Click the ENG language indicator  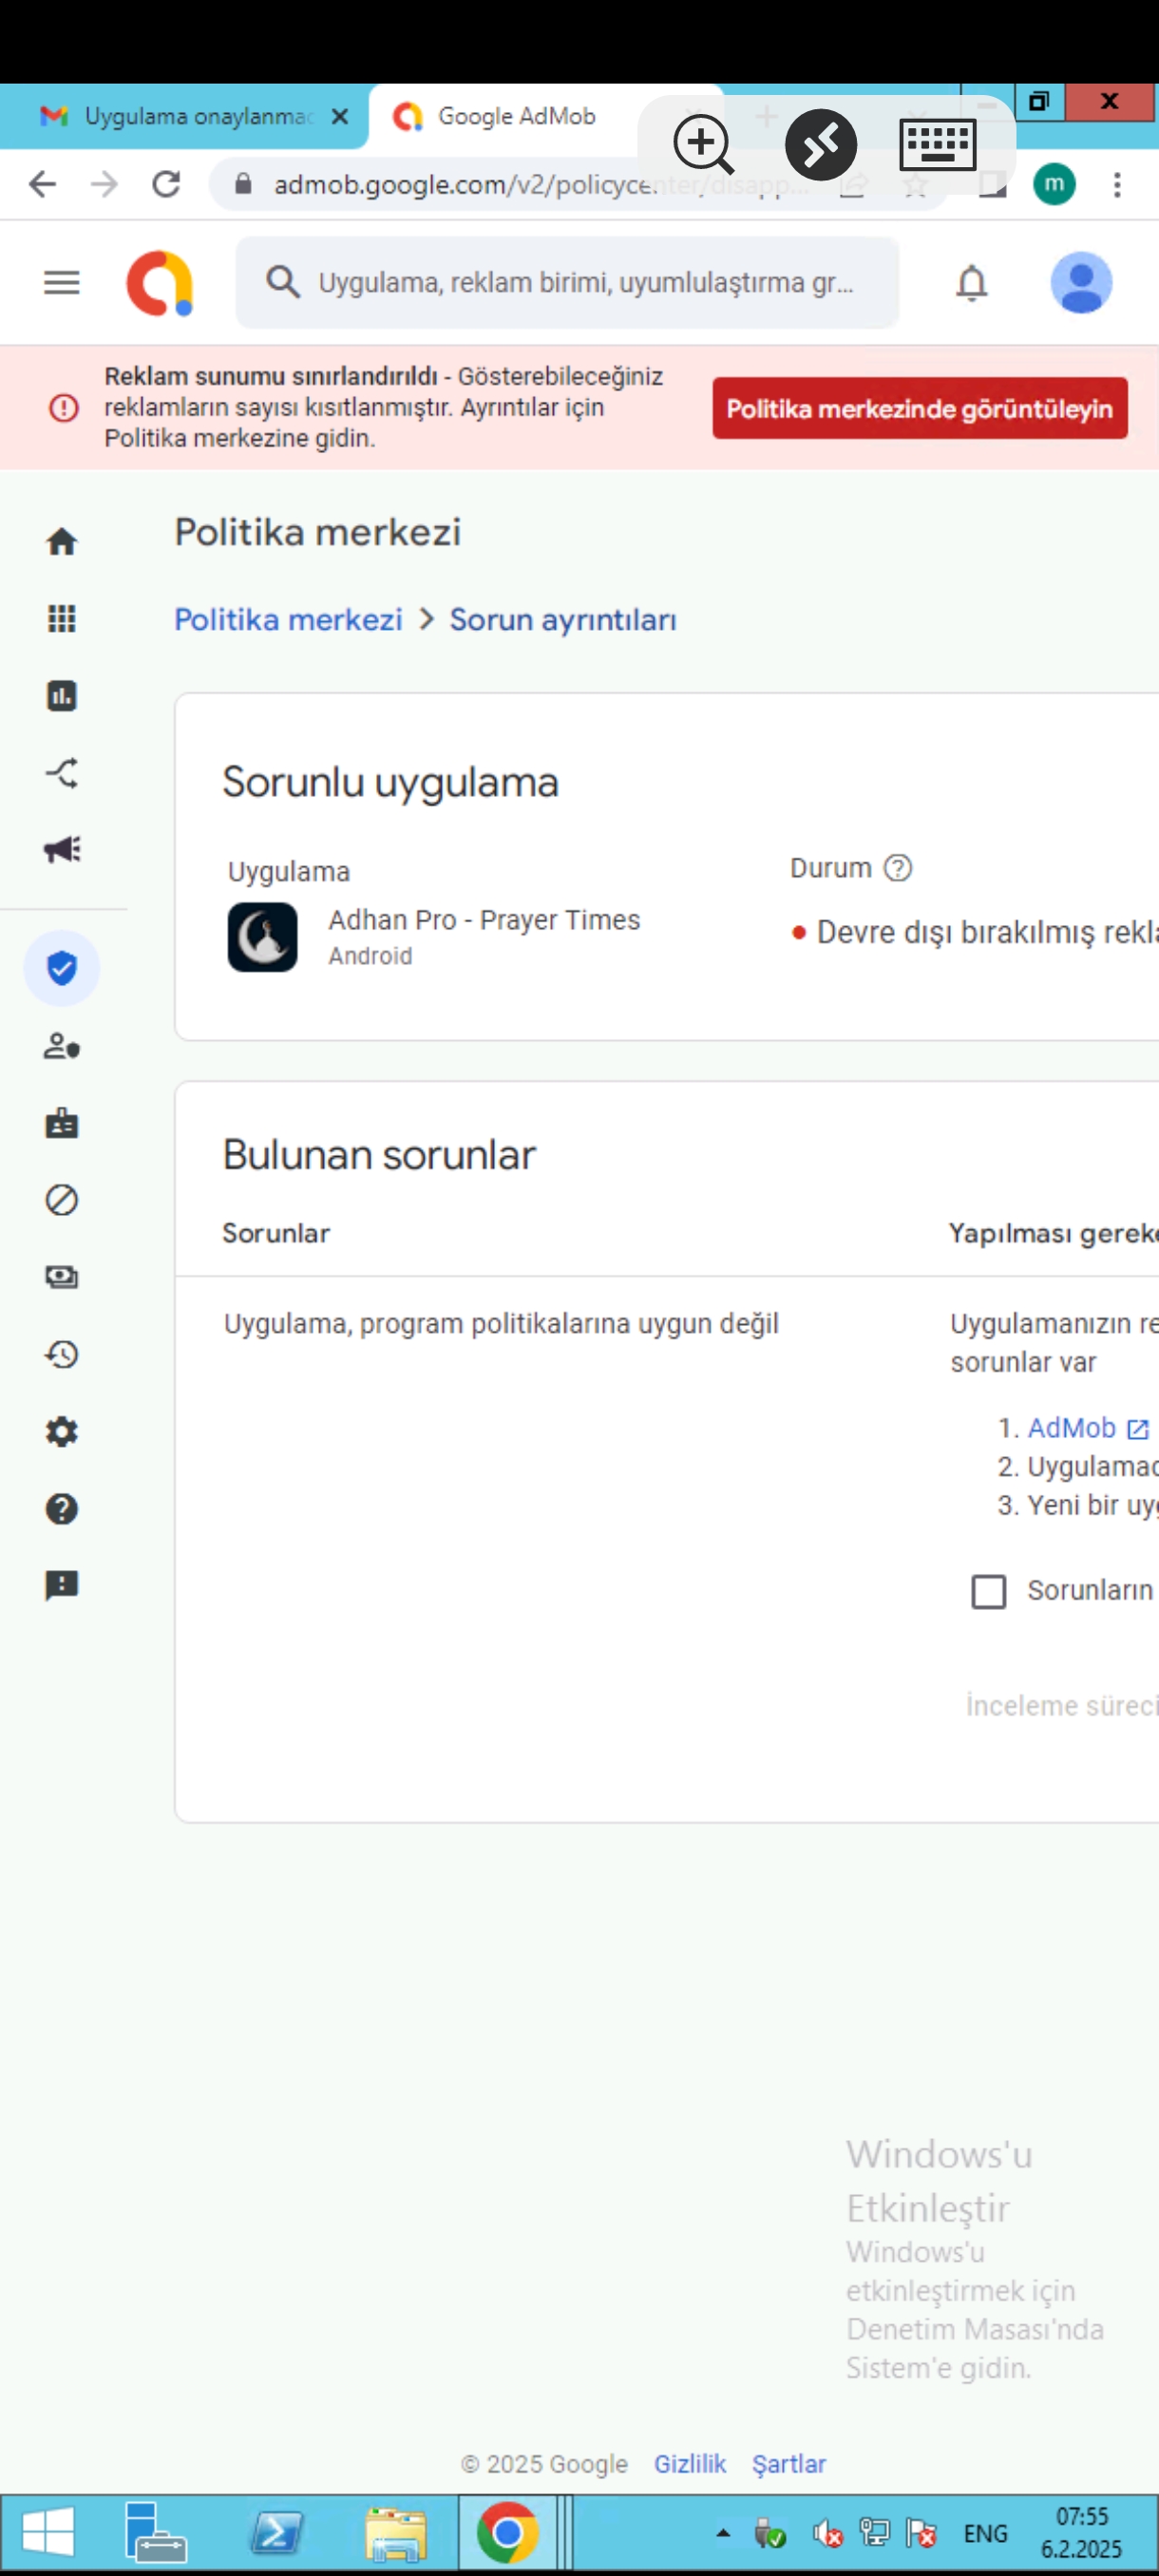(x=985, y=2533)
